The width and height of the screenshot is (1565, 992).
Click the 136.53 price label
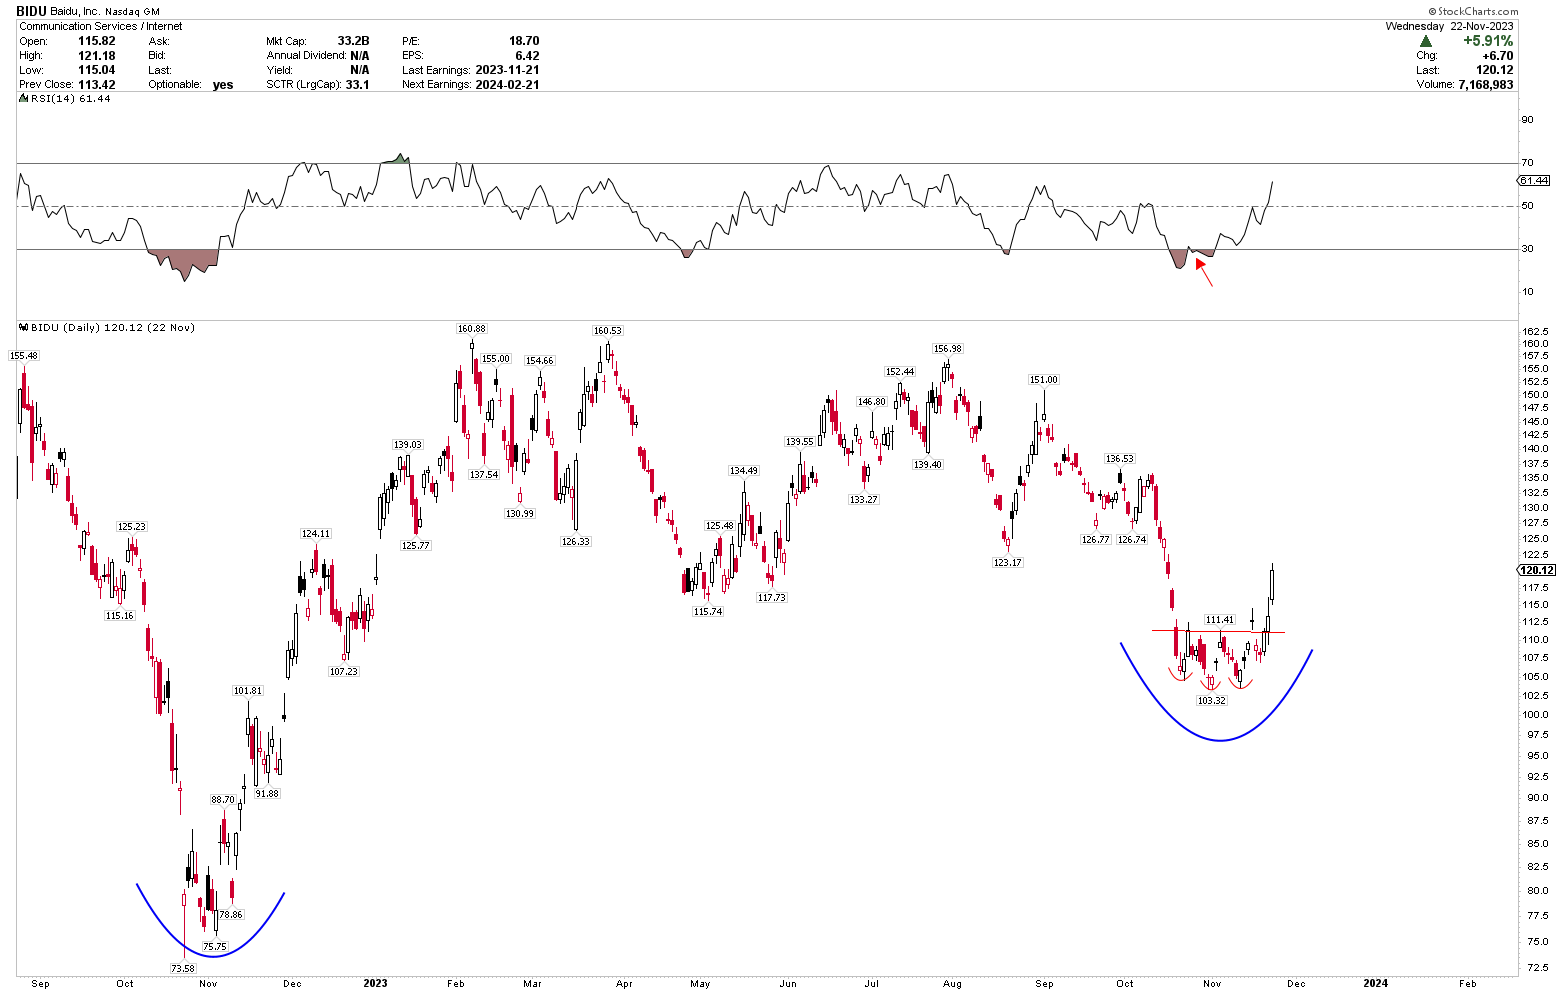(1119, 459)
